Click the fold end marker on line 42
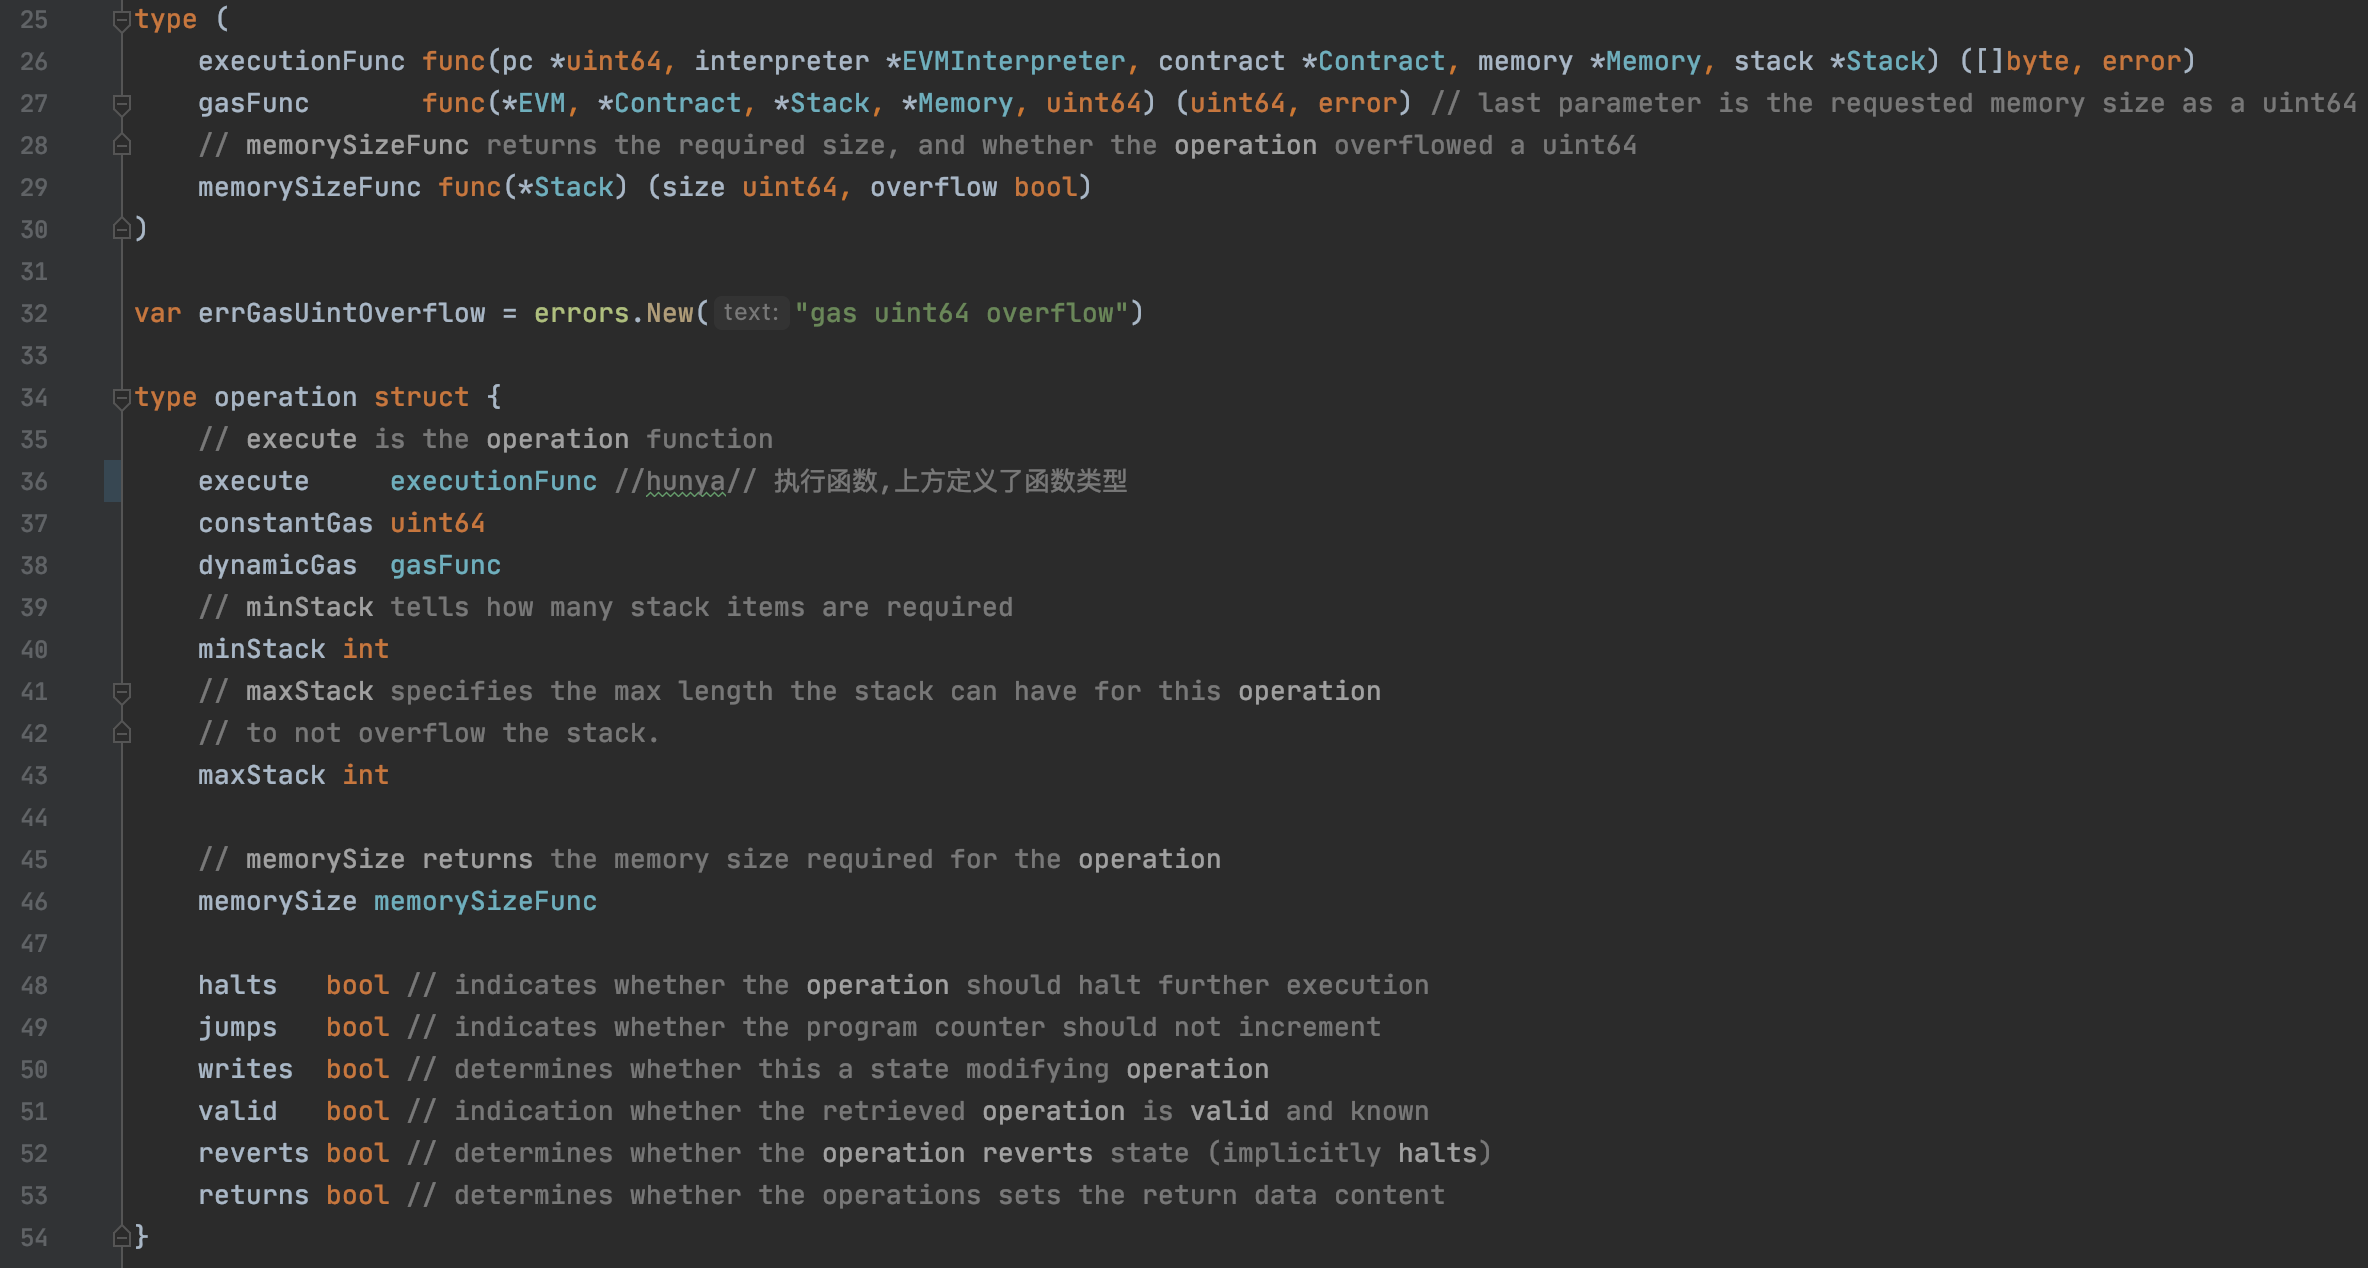The image size is (2368, 1268). [x=122, y=734]
